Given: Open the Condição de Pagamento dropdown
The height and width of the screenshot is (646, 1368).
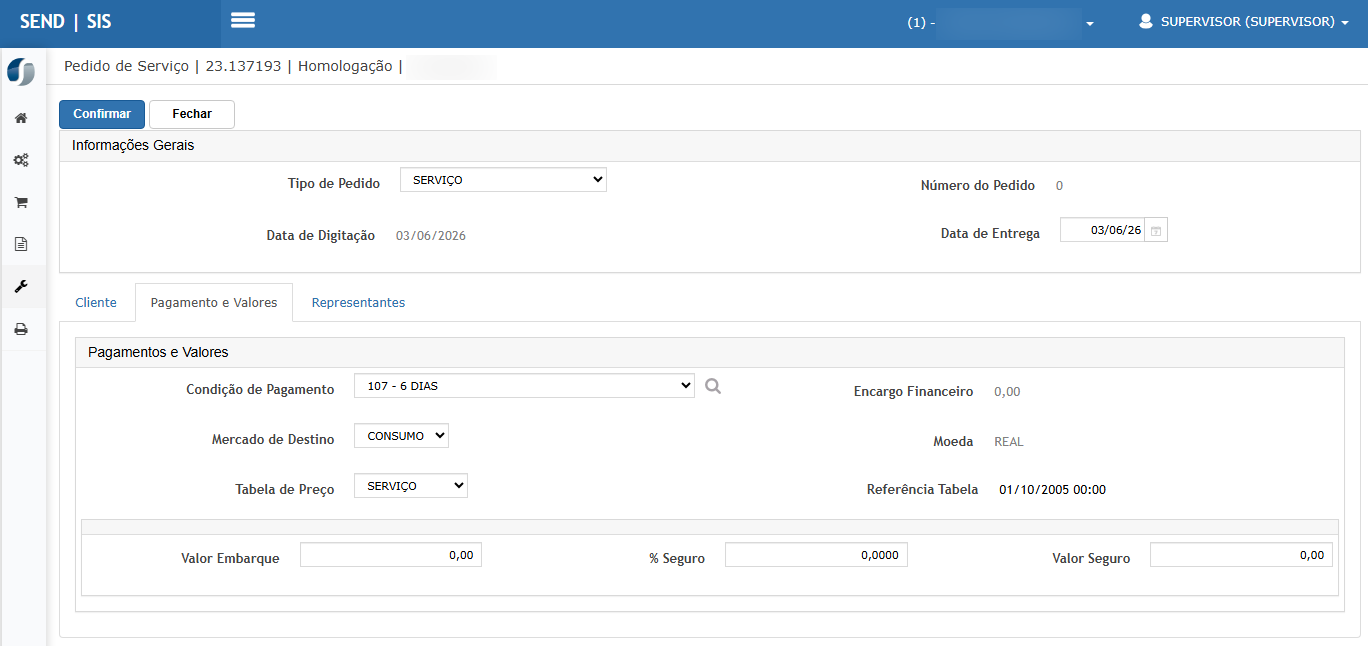Looking at the screenshot, I should 524,386.
